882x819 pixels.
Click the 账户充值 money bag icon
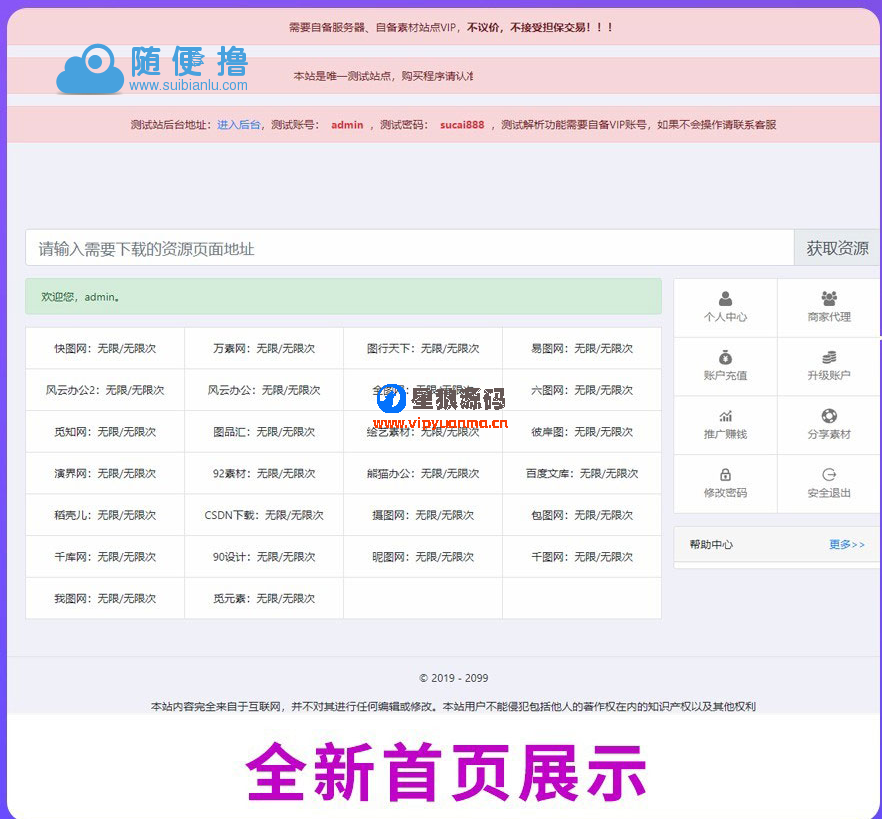(x=725, y=357)
